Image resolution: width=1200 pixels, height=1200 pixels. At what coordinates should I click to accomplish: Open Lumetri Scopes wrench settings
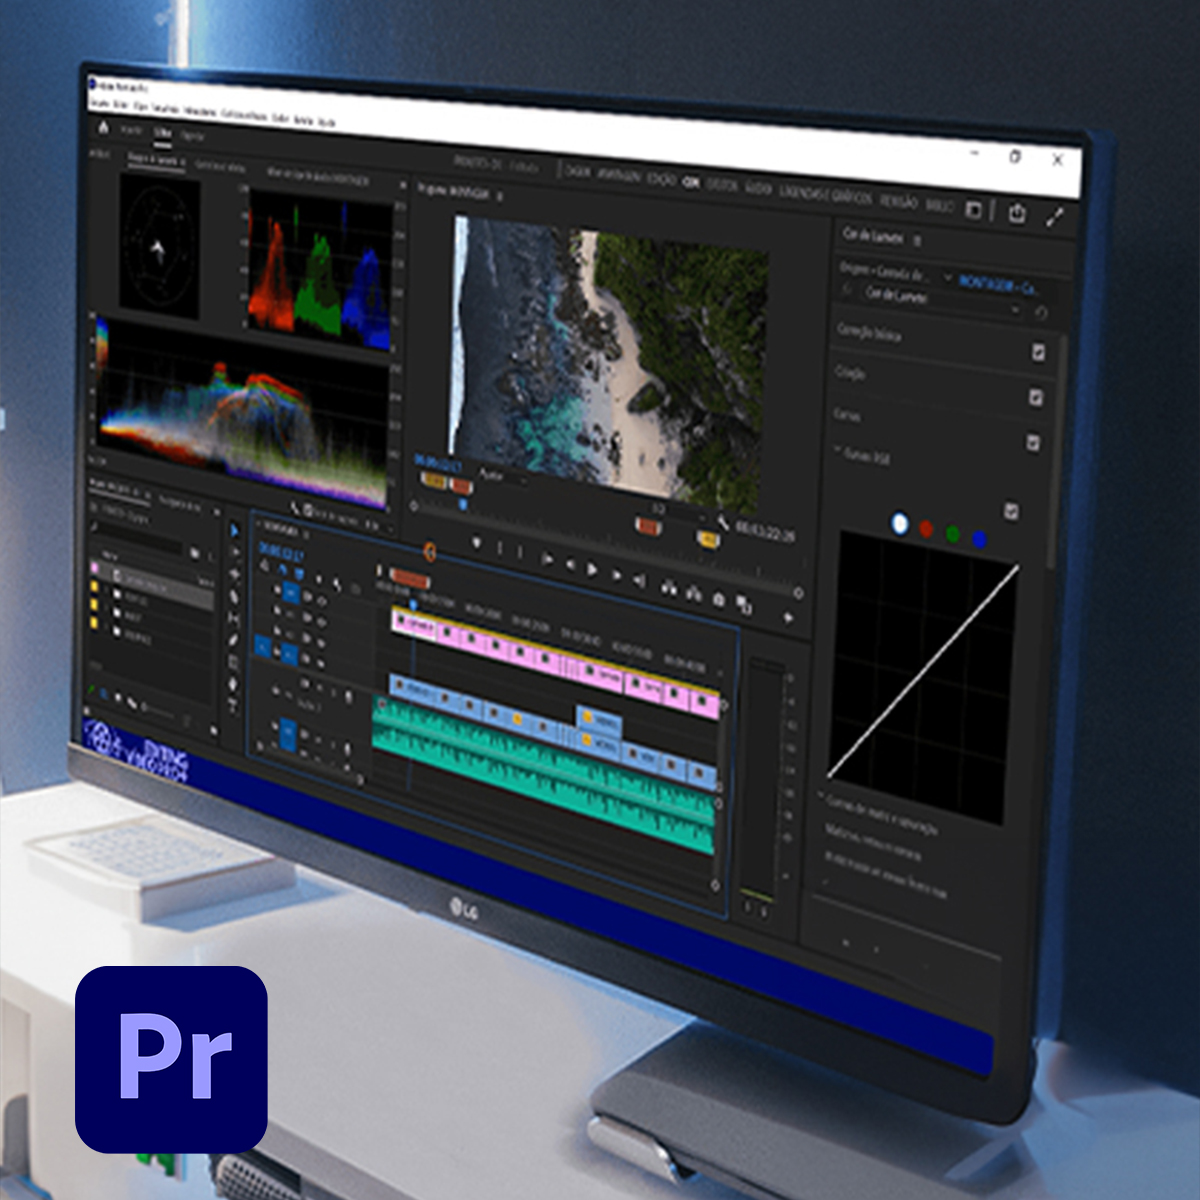point(294,508)
